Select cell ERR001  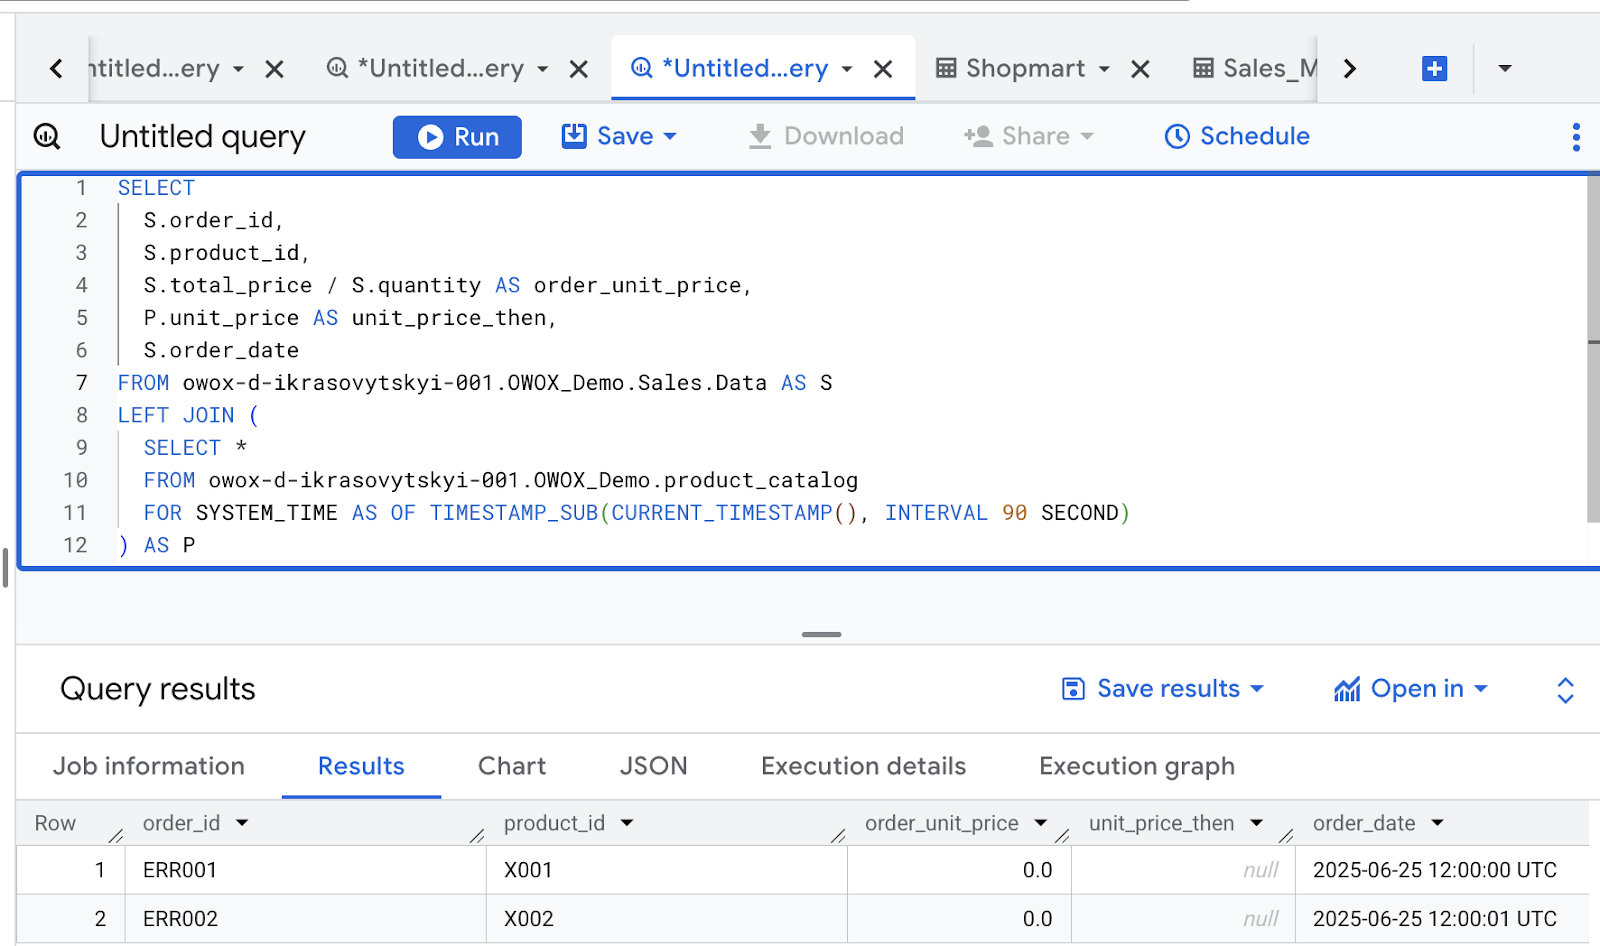pos(305,870)
